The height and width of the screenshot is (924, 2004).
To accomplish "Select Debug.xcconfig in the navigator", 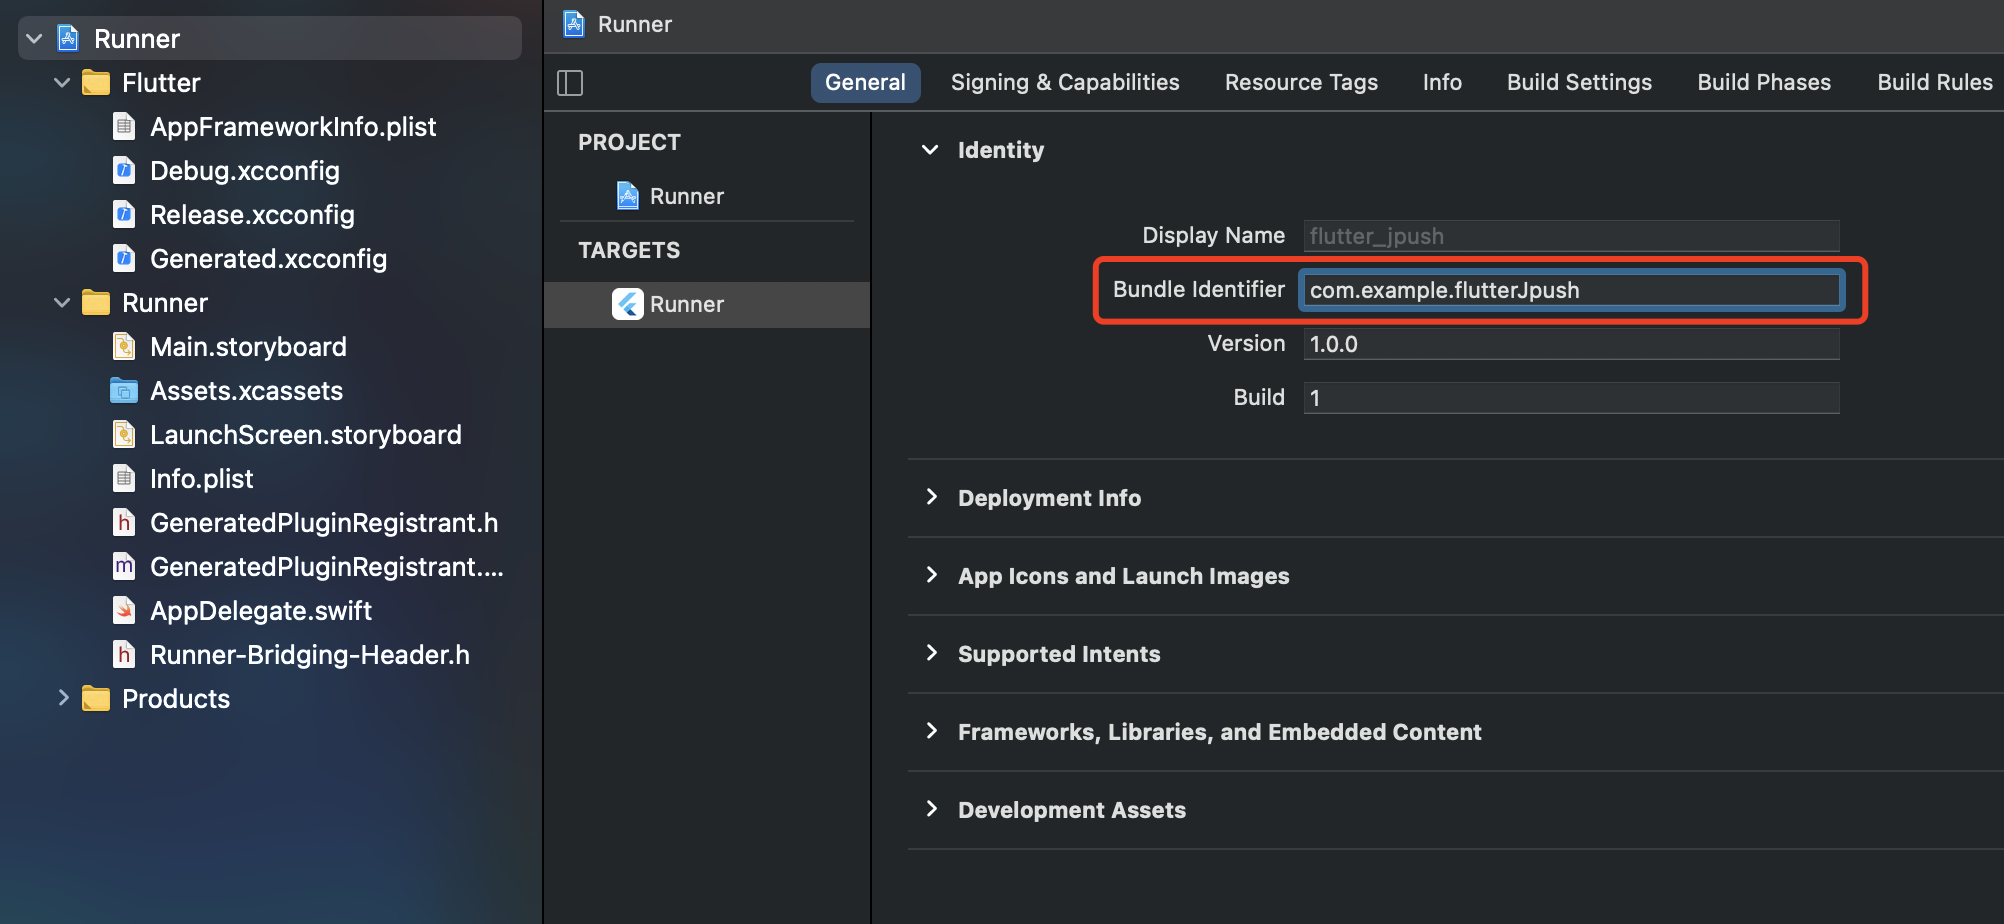I will 245,171.
